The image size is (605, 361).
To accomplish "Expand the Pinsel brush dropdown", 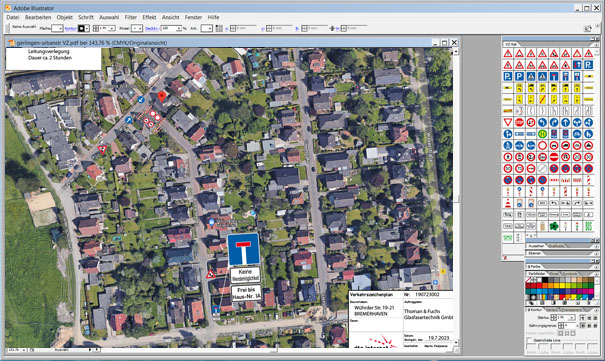I will [137, 29].
